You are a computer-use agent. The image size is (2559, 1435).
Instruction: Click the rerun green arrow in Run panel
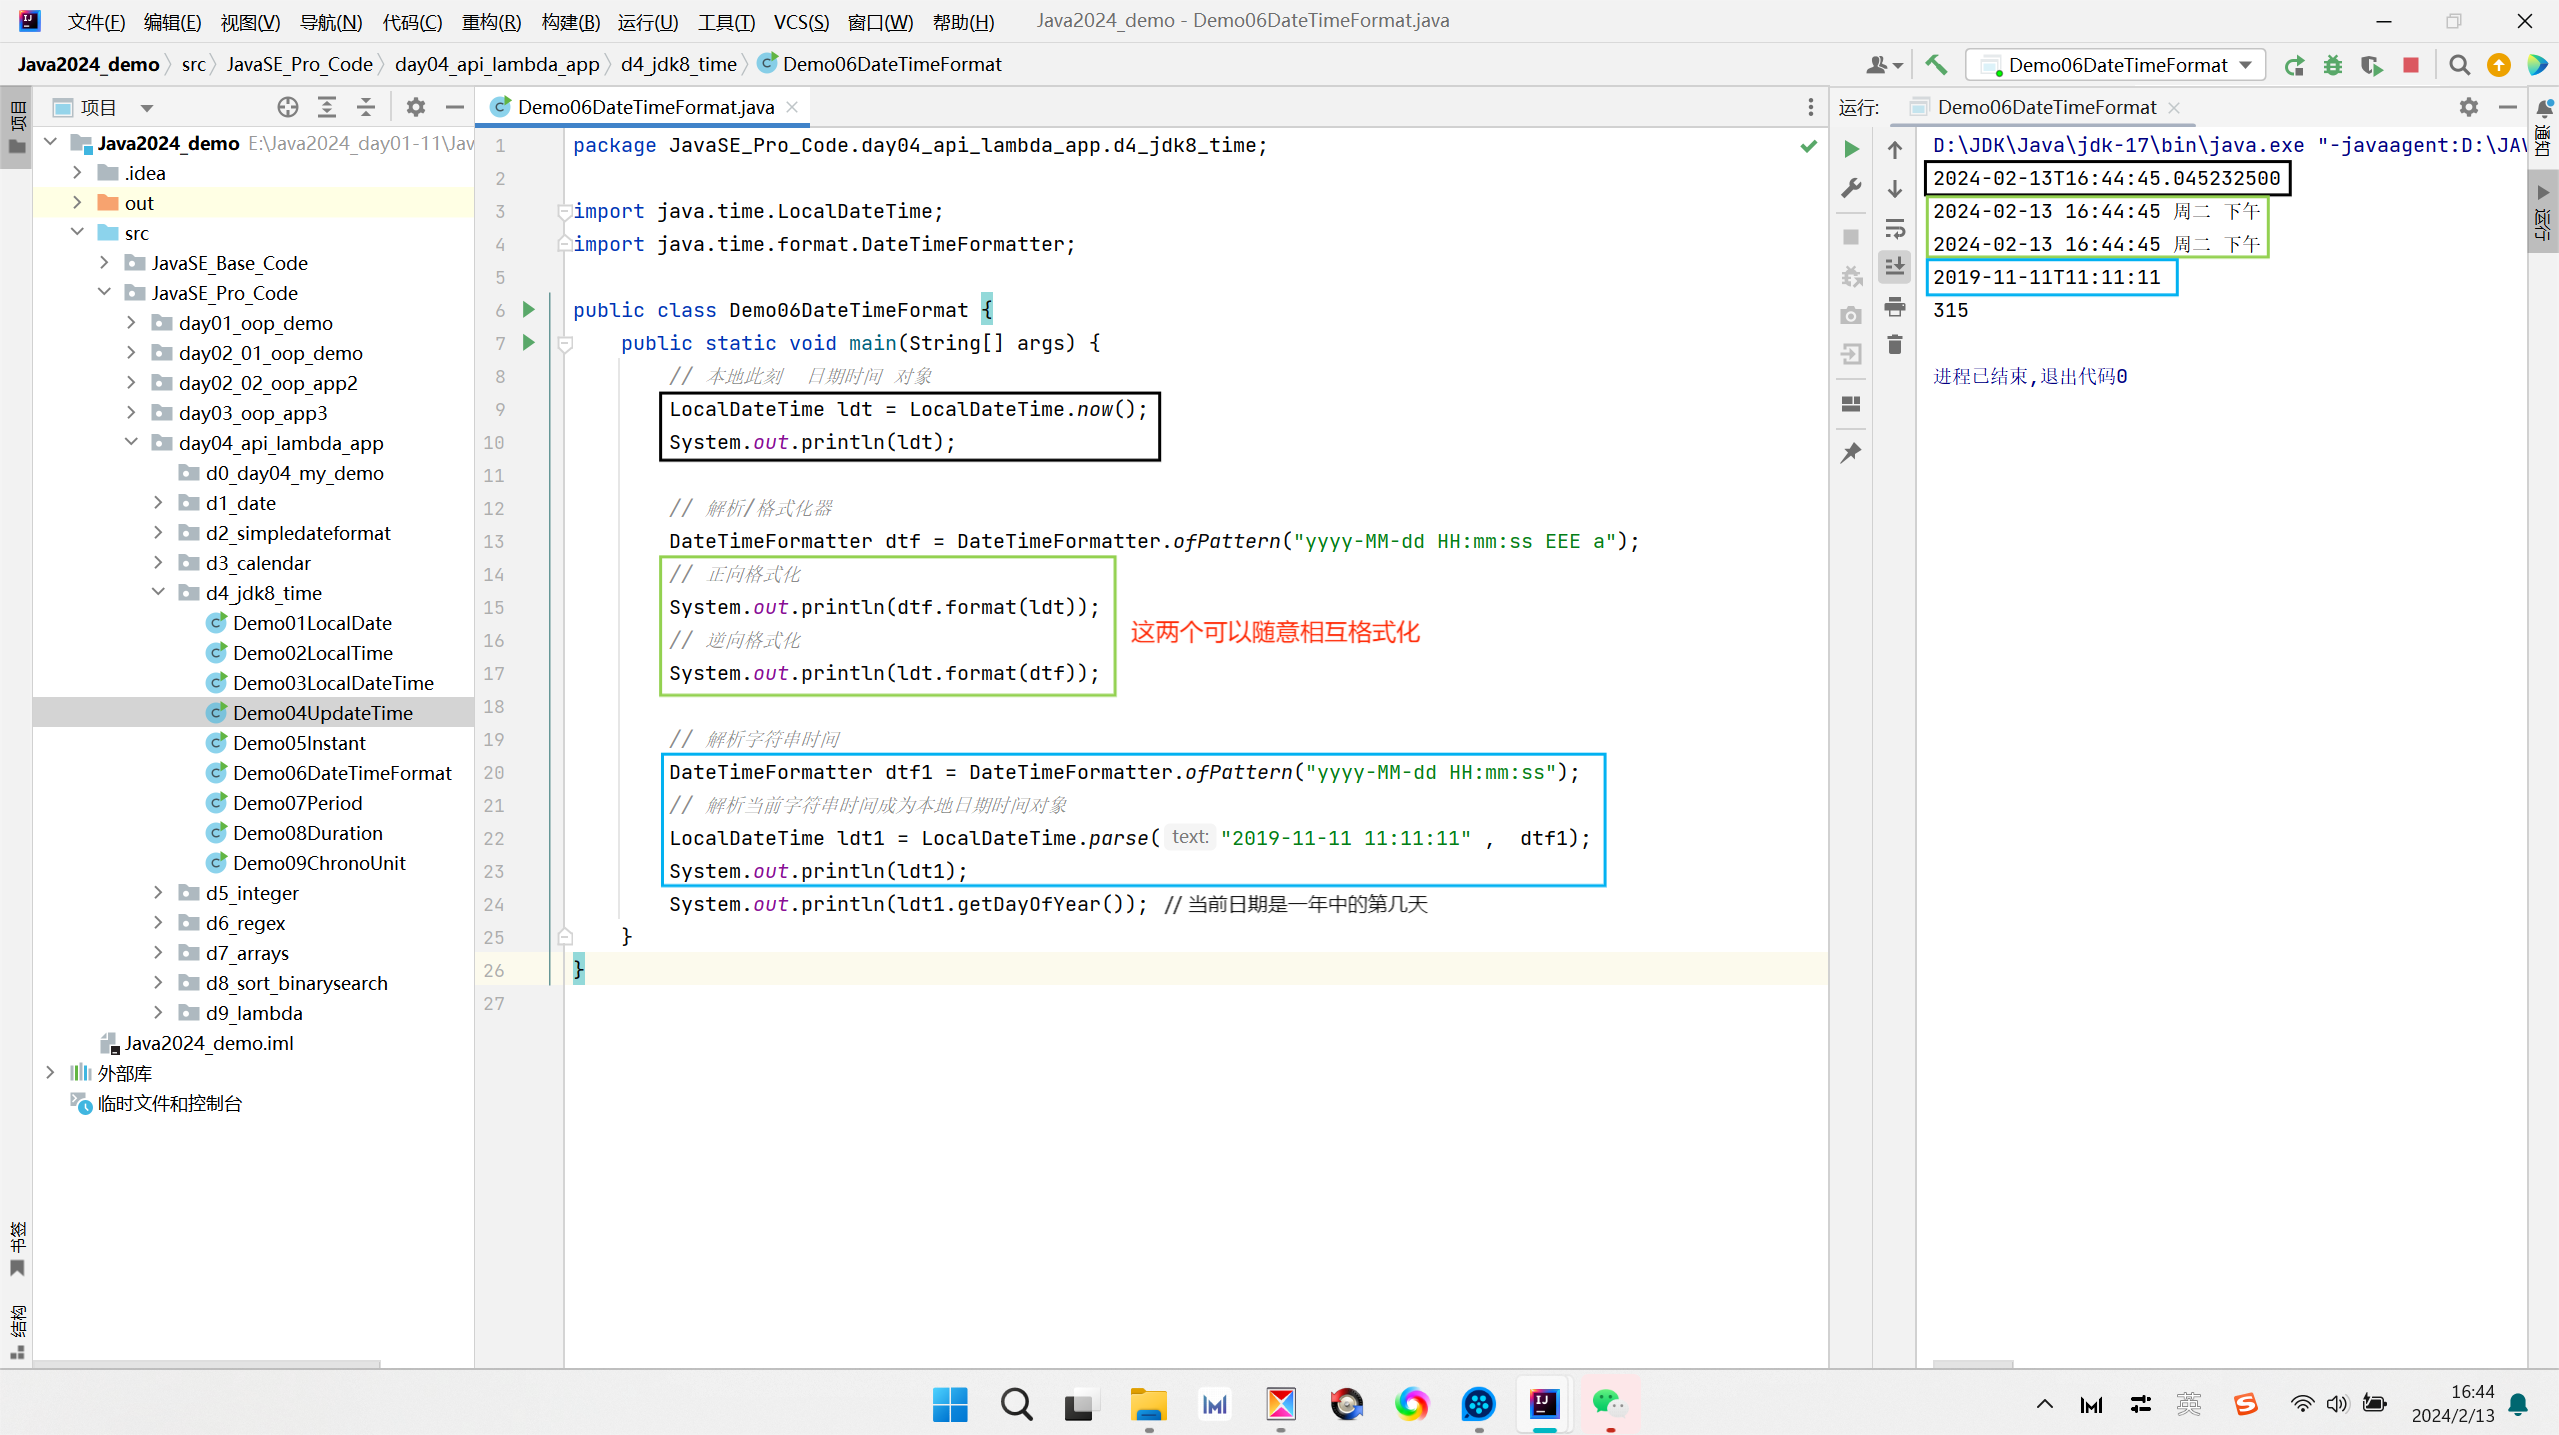[1851, 149]
